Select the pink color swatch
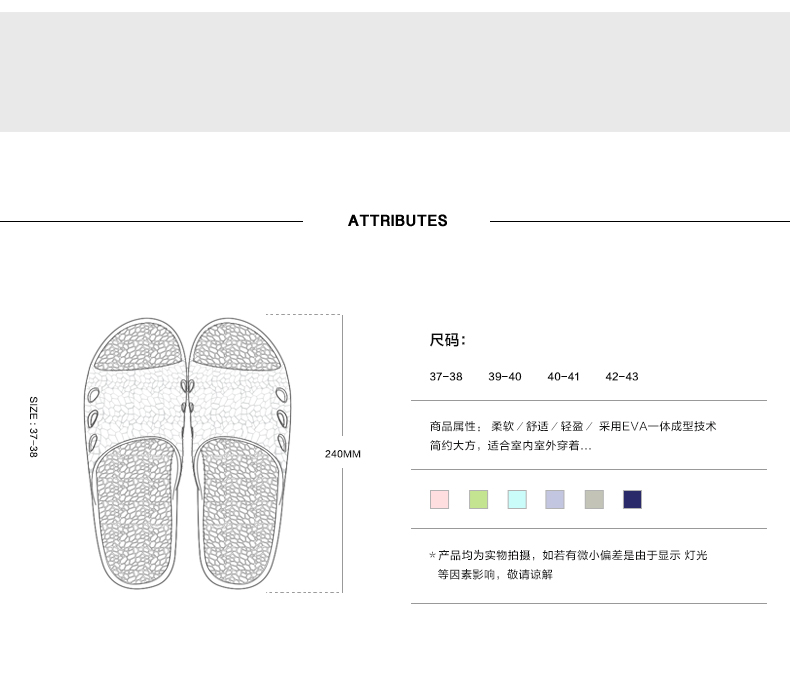 440,499
